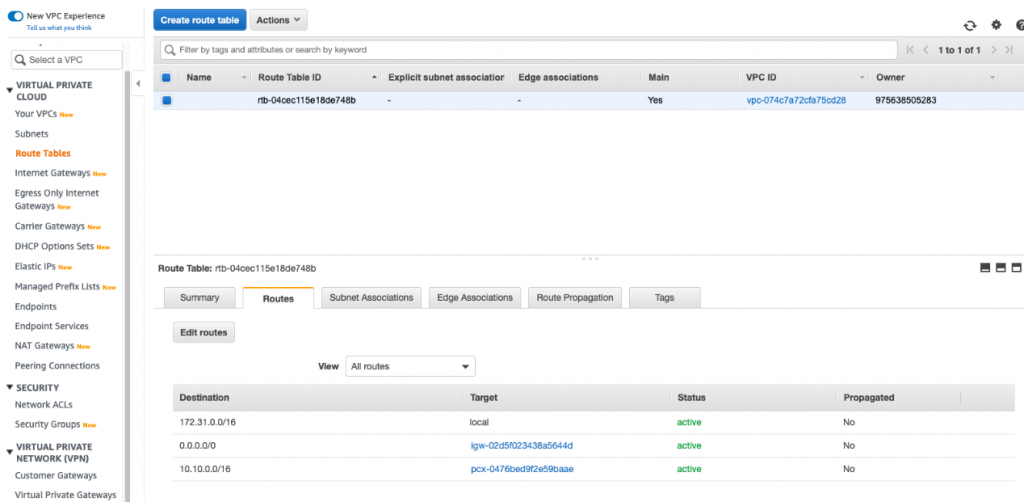Open the Edge Associations tab
The width and height of the screenshot is (1024, 502).
coord(475,298)
